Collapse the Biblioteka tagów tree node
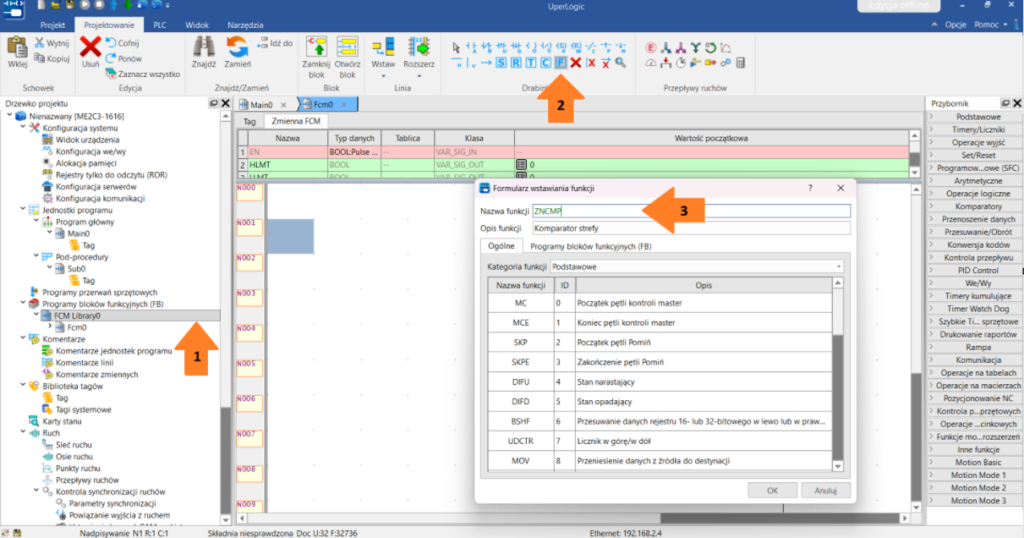Screen dimensions: 1024x538 (x=23, y=385)
